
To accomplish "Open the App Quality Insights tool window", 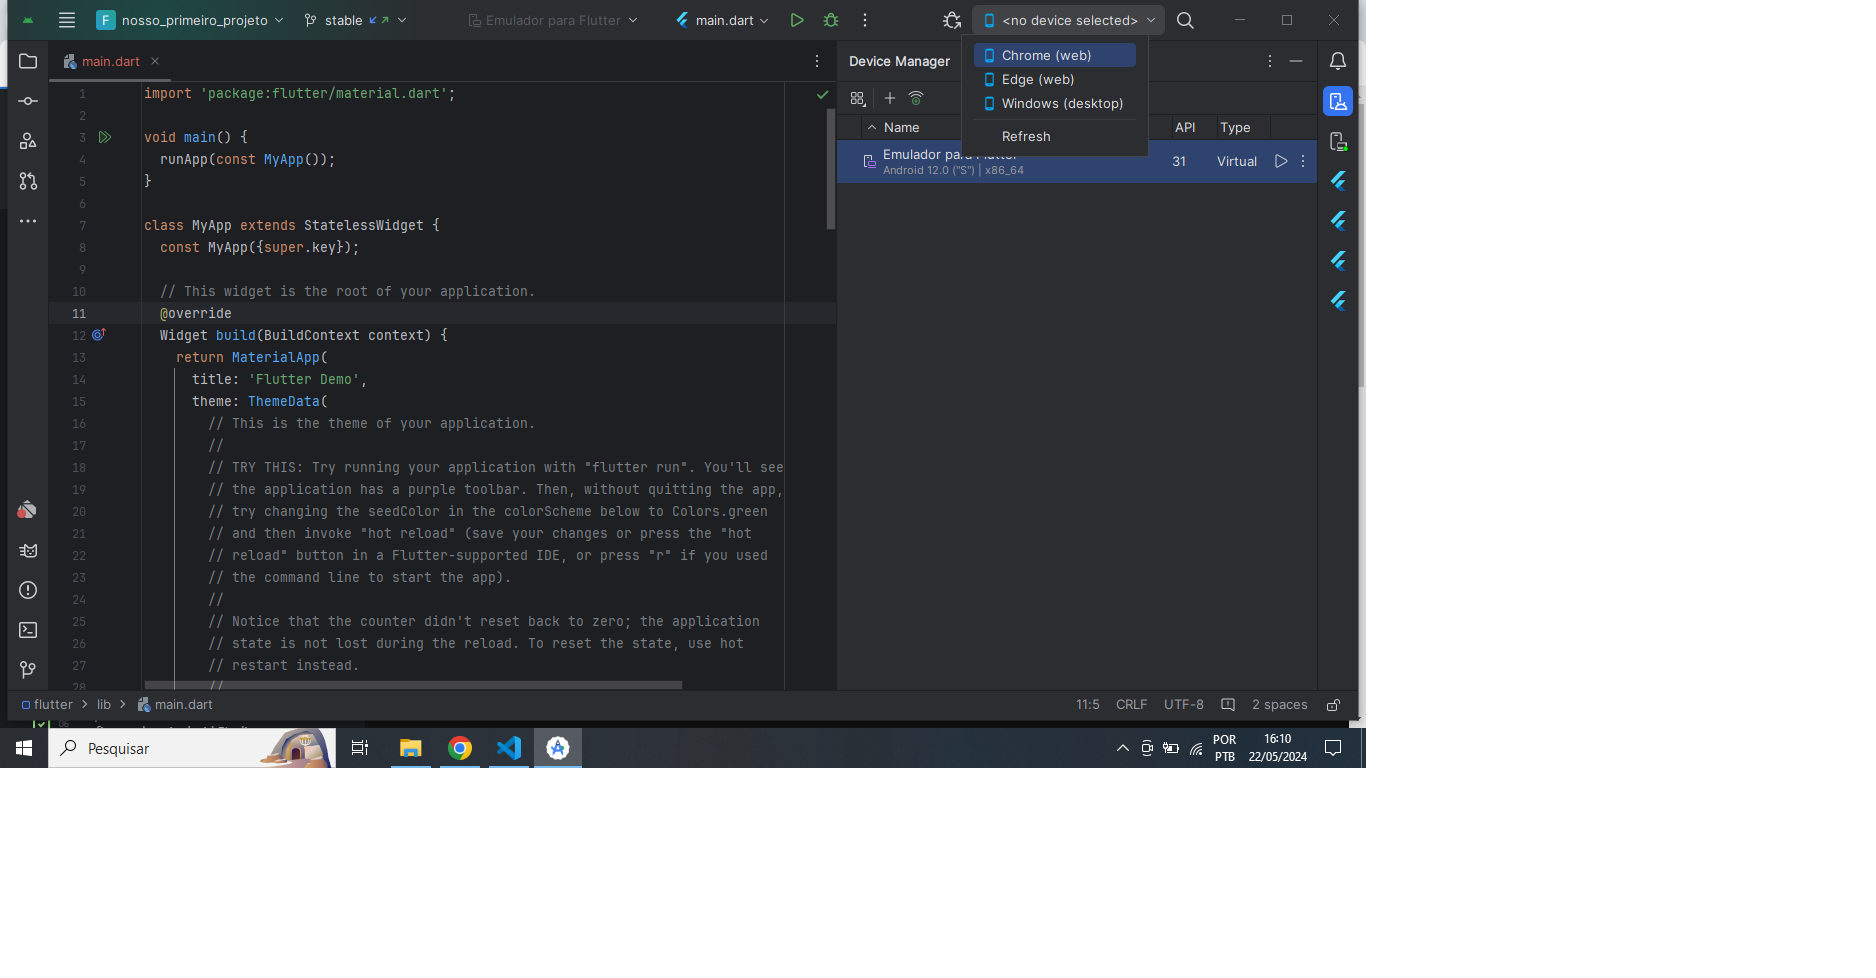I will 28,510.
